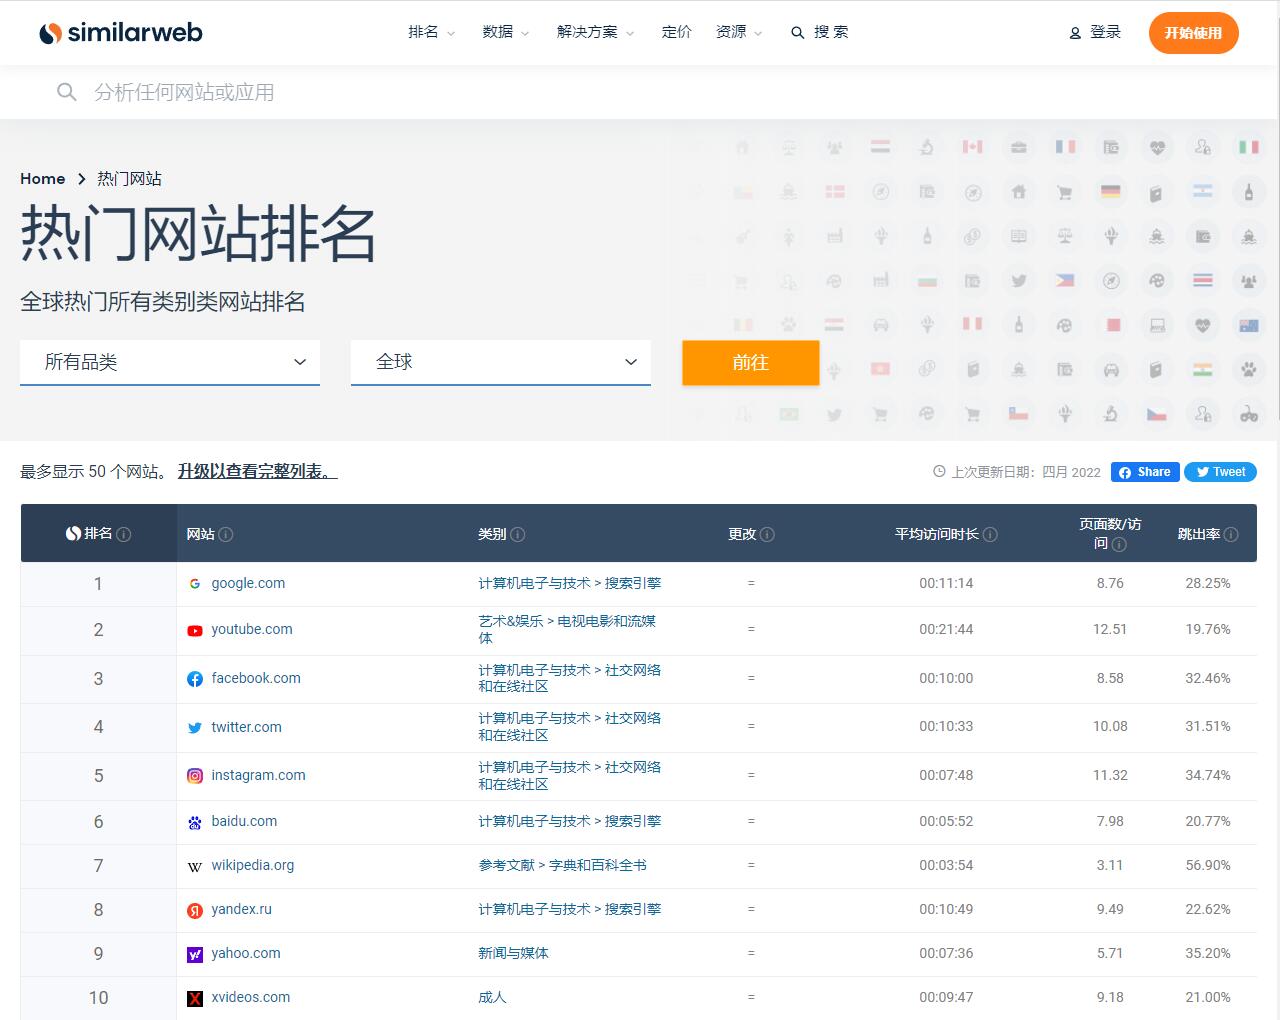1280x1020 pixels.
Task: Click the Baidu favicon in row 6
Action: 195,822
